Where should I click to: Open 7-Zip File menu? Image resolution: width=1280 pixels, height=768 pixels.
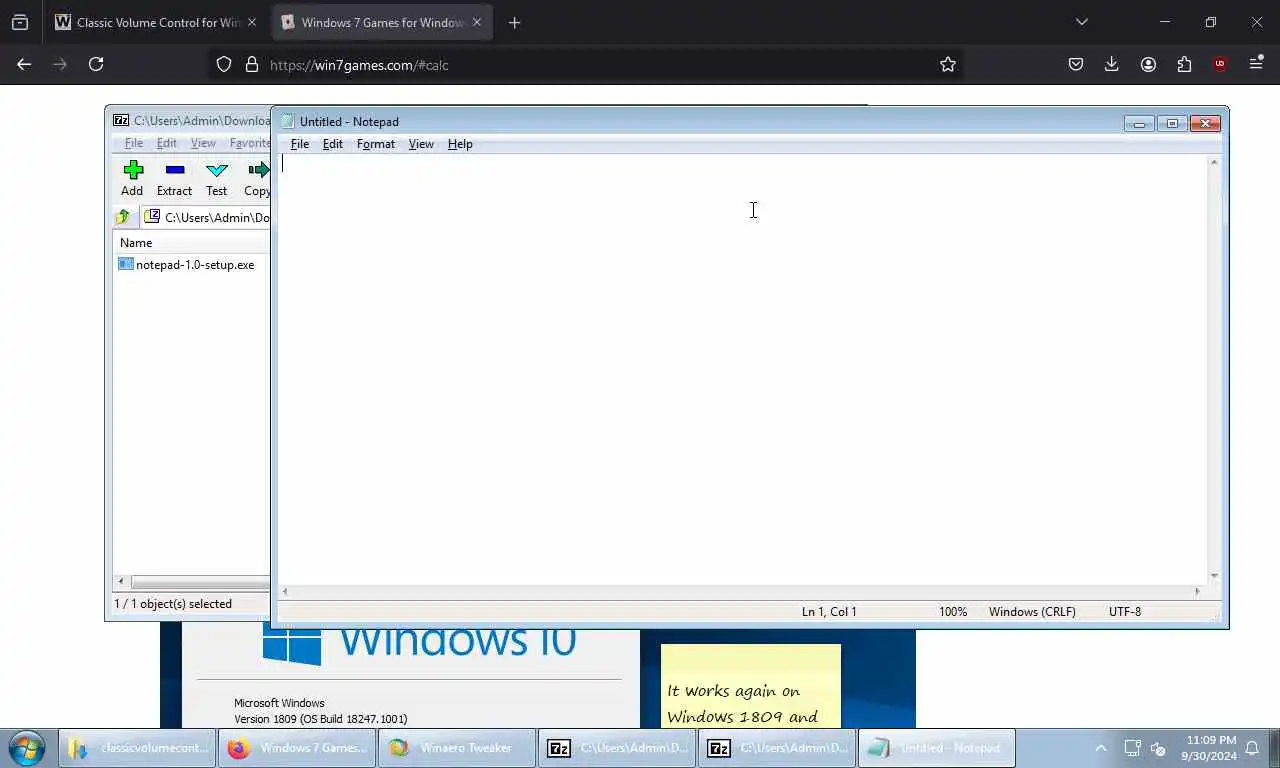133,143
